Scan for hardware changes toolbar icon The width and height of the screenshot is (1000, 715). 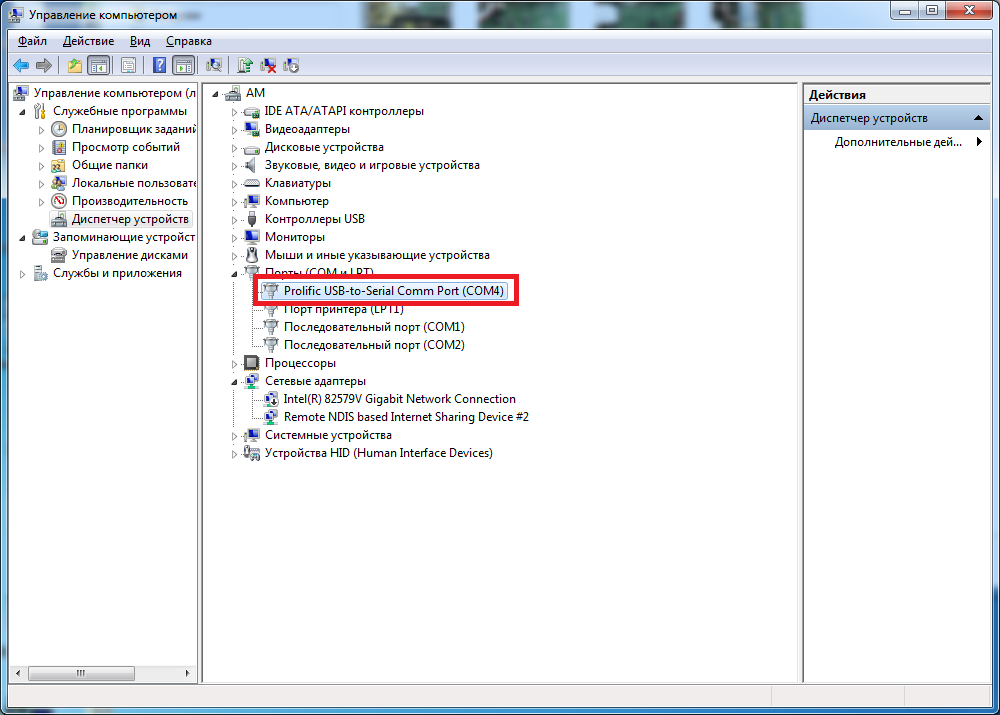[x=213, y=66]
